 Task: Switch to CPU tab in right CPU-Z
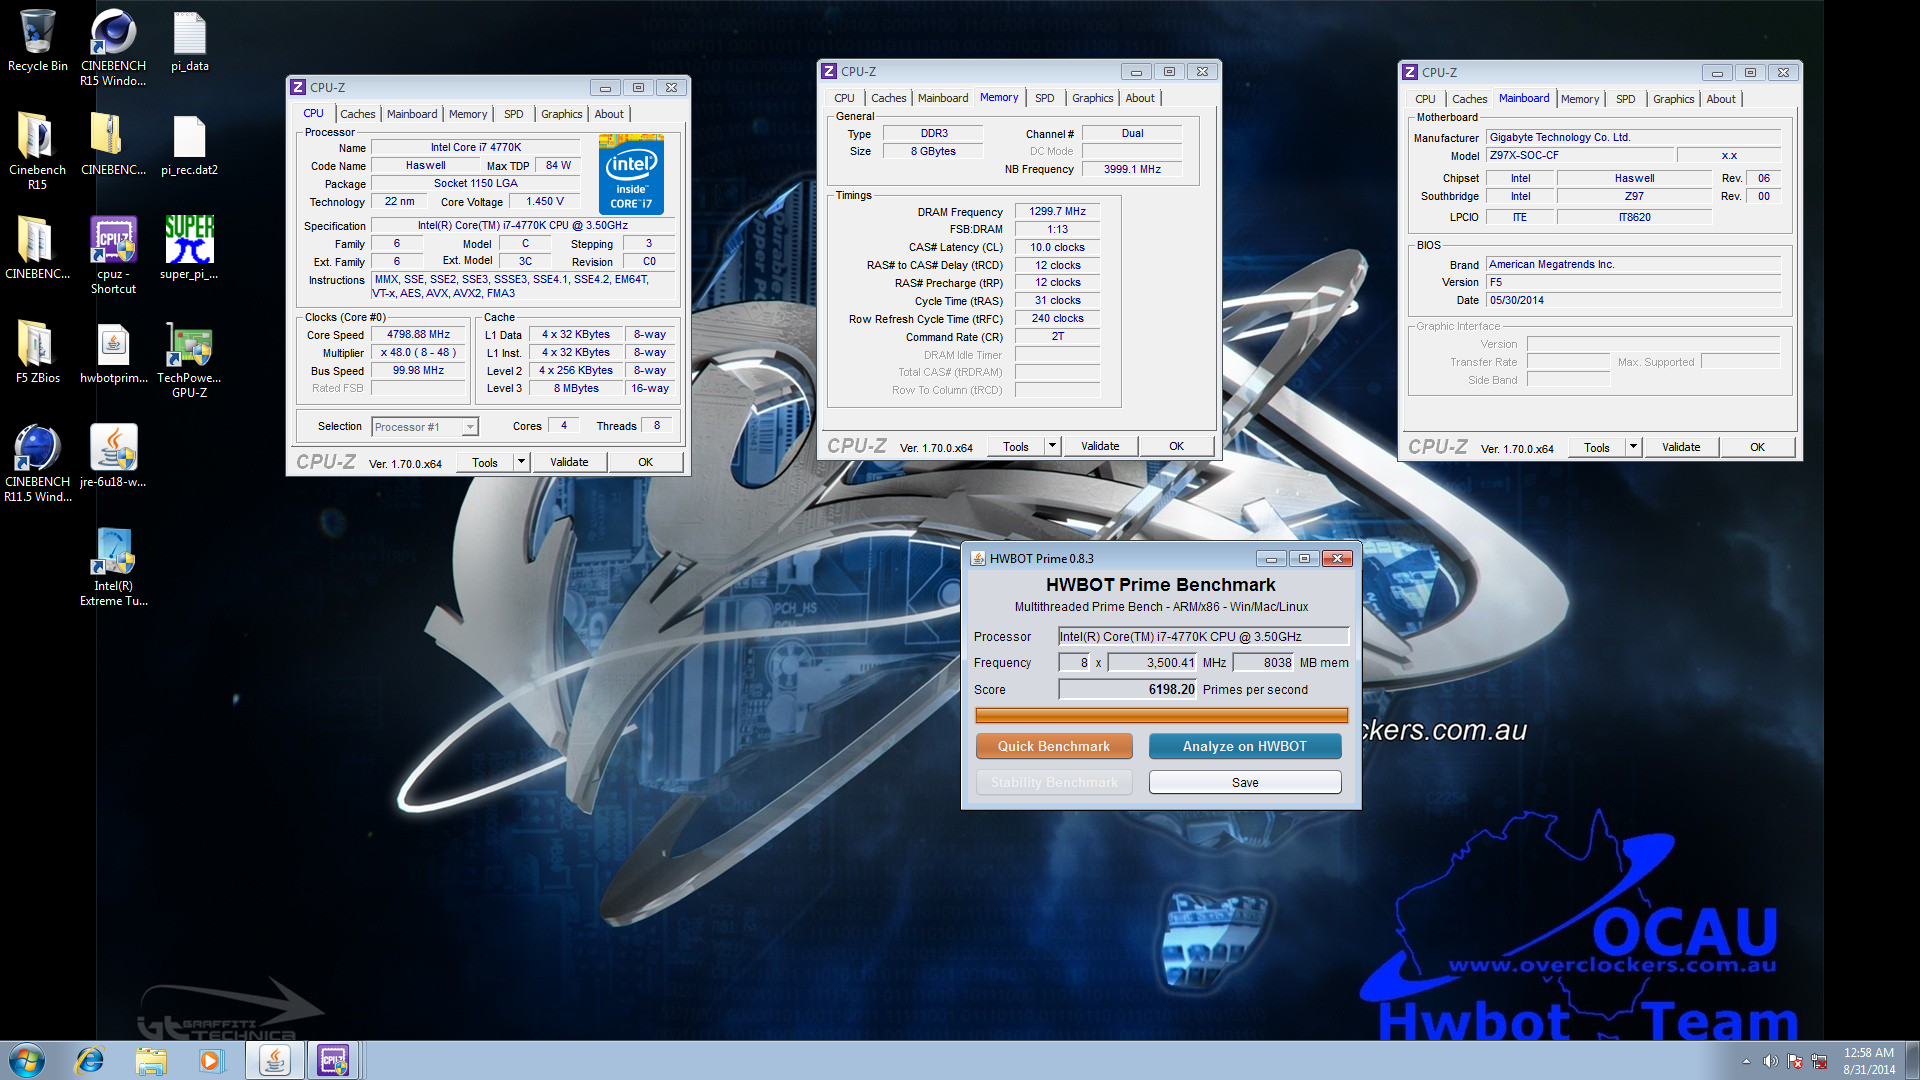click(x=1425, y=99)
